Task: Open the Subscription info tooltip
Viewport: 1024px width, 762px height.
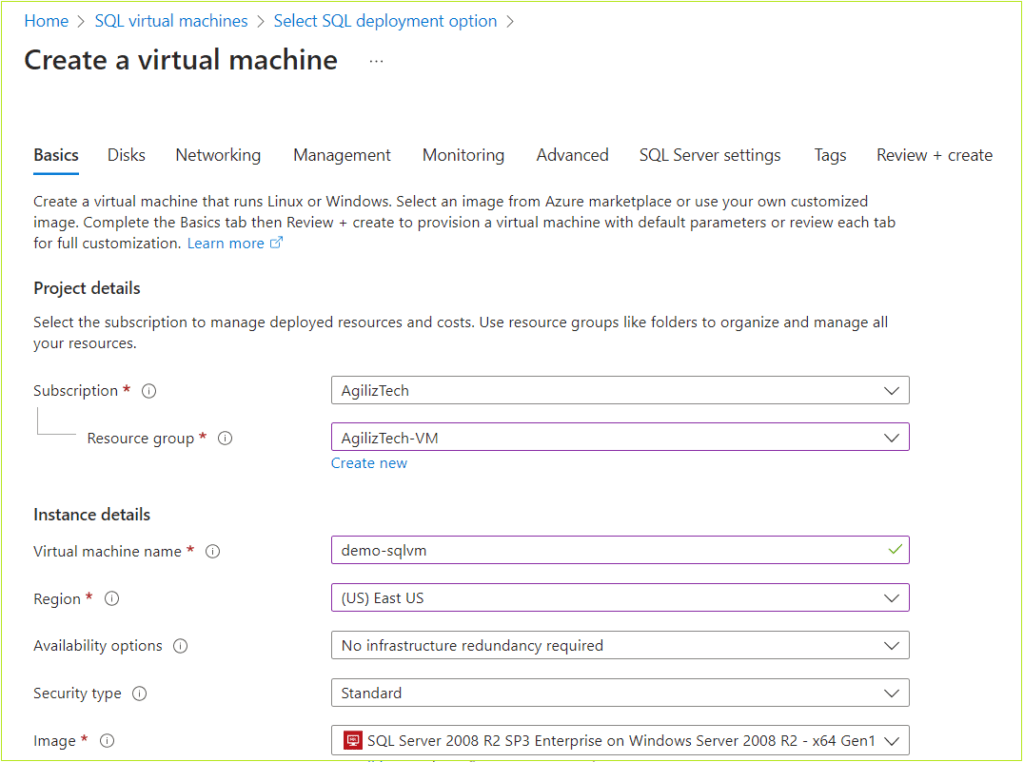Action: (148, 390)
